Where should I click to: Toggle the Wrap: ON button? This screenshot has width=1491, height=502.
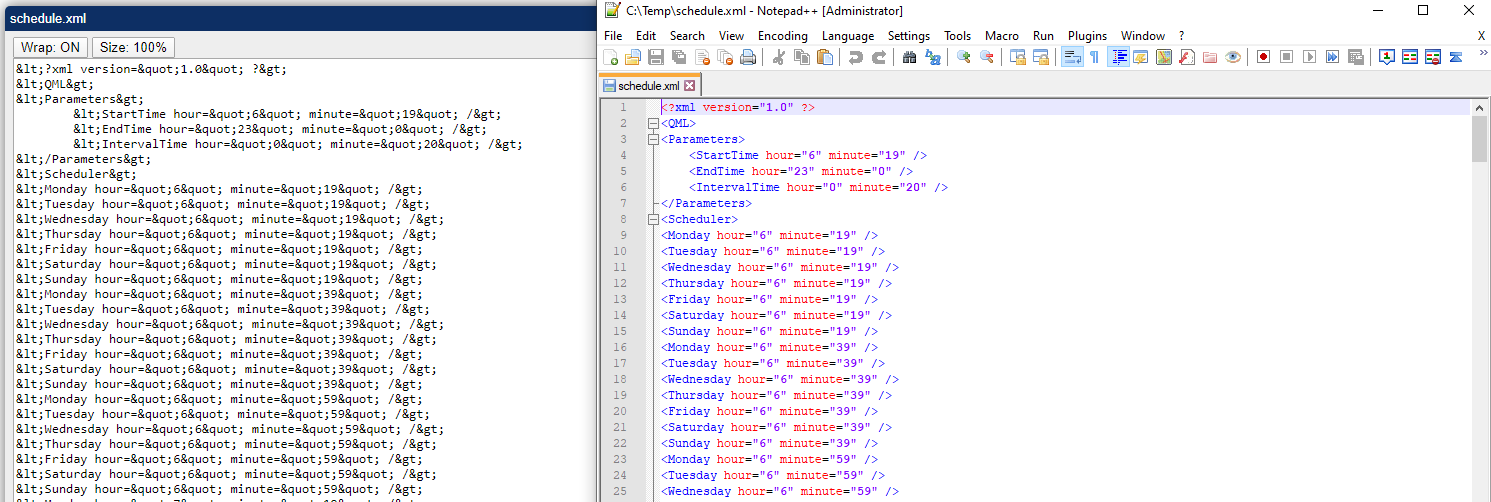tap(50, 47)
